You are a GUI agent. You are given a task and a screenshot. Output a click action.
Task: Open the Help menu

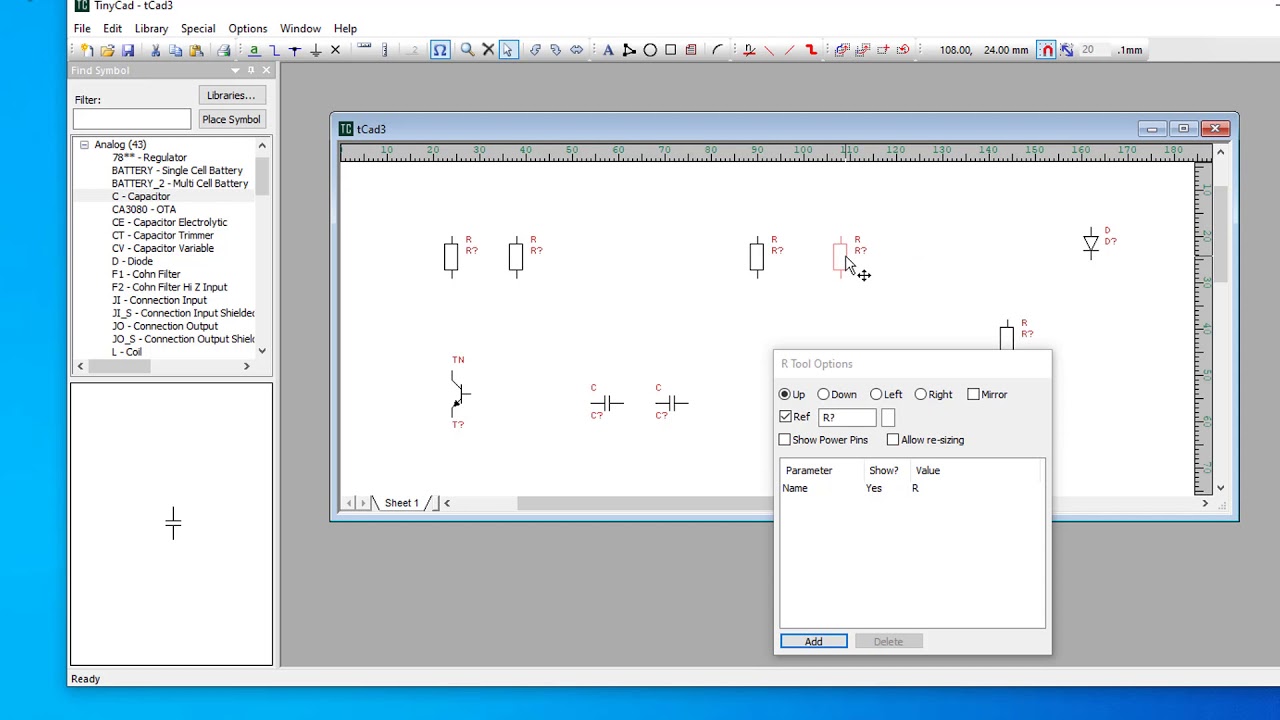(x=345, y=29)
